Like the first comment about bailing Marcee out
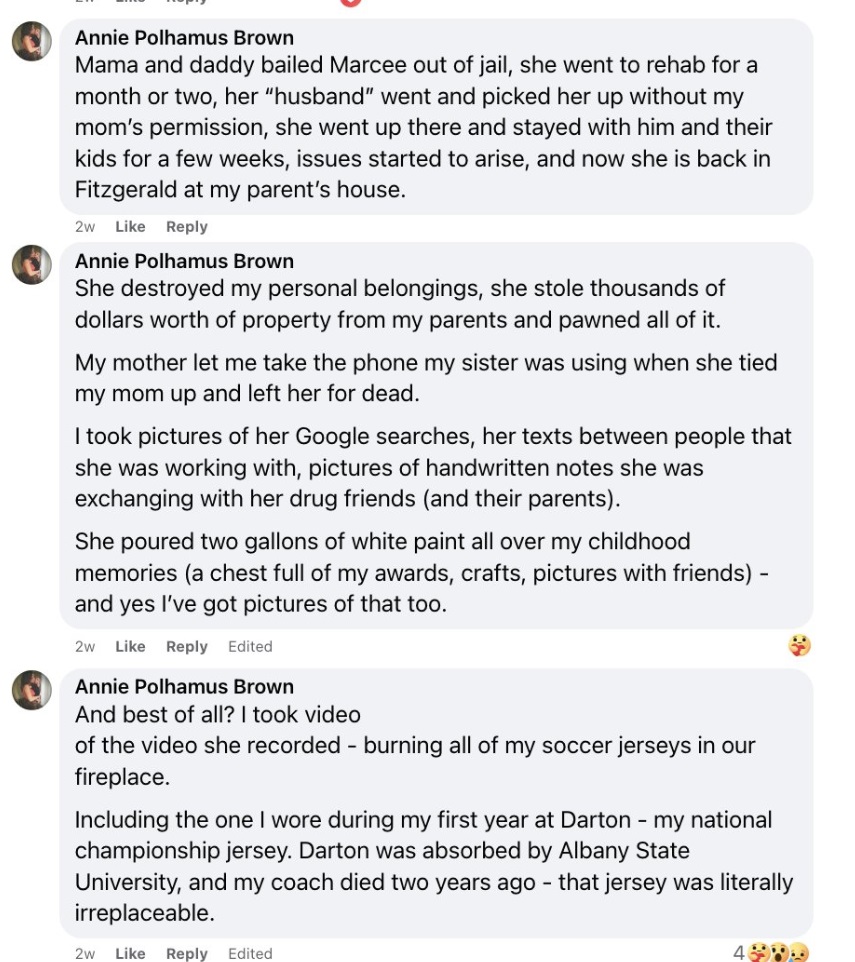 (129, 226)
